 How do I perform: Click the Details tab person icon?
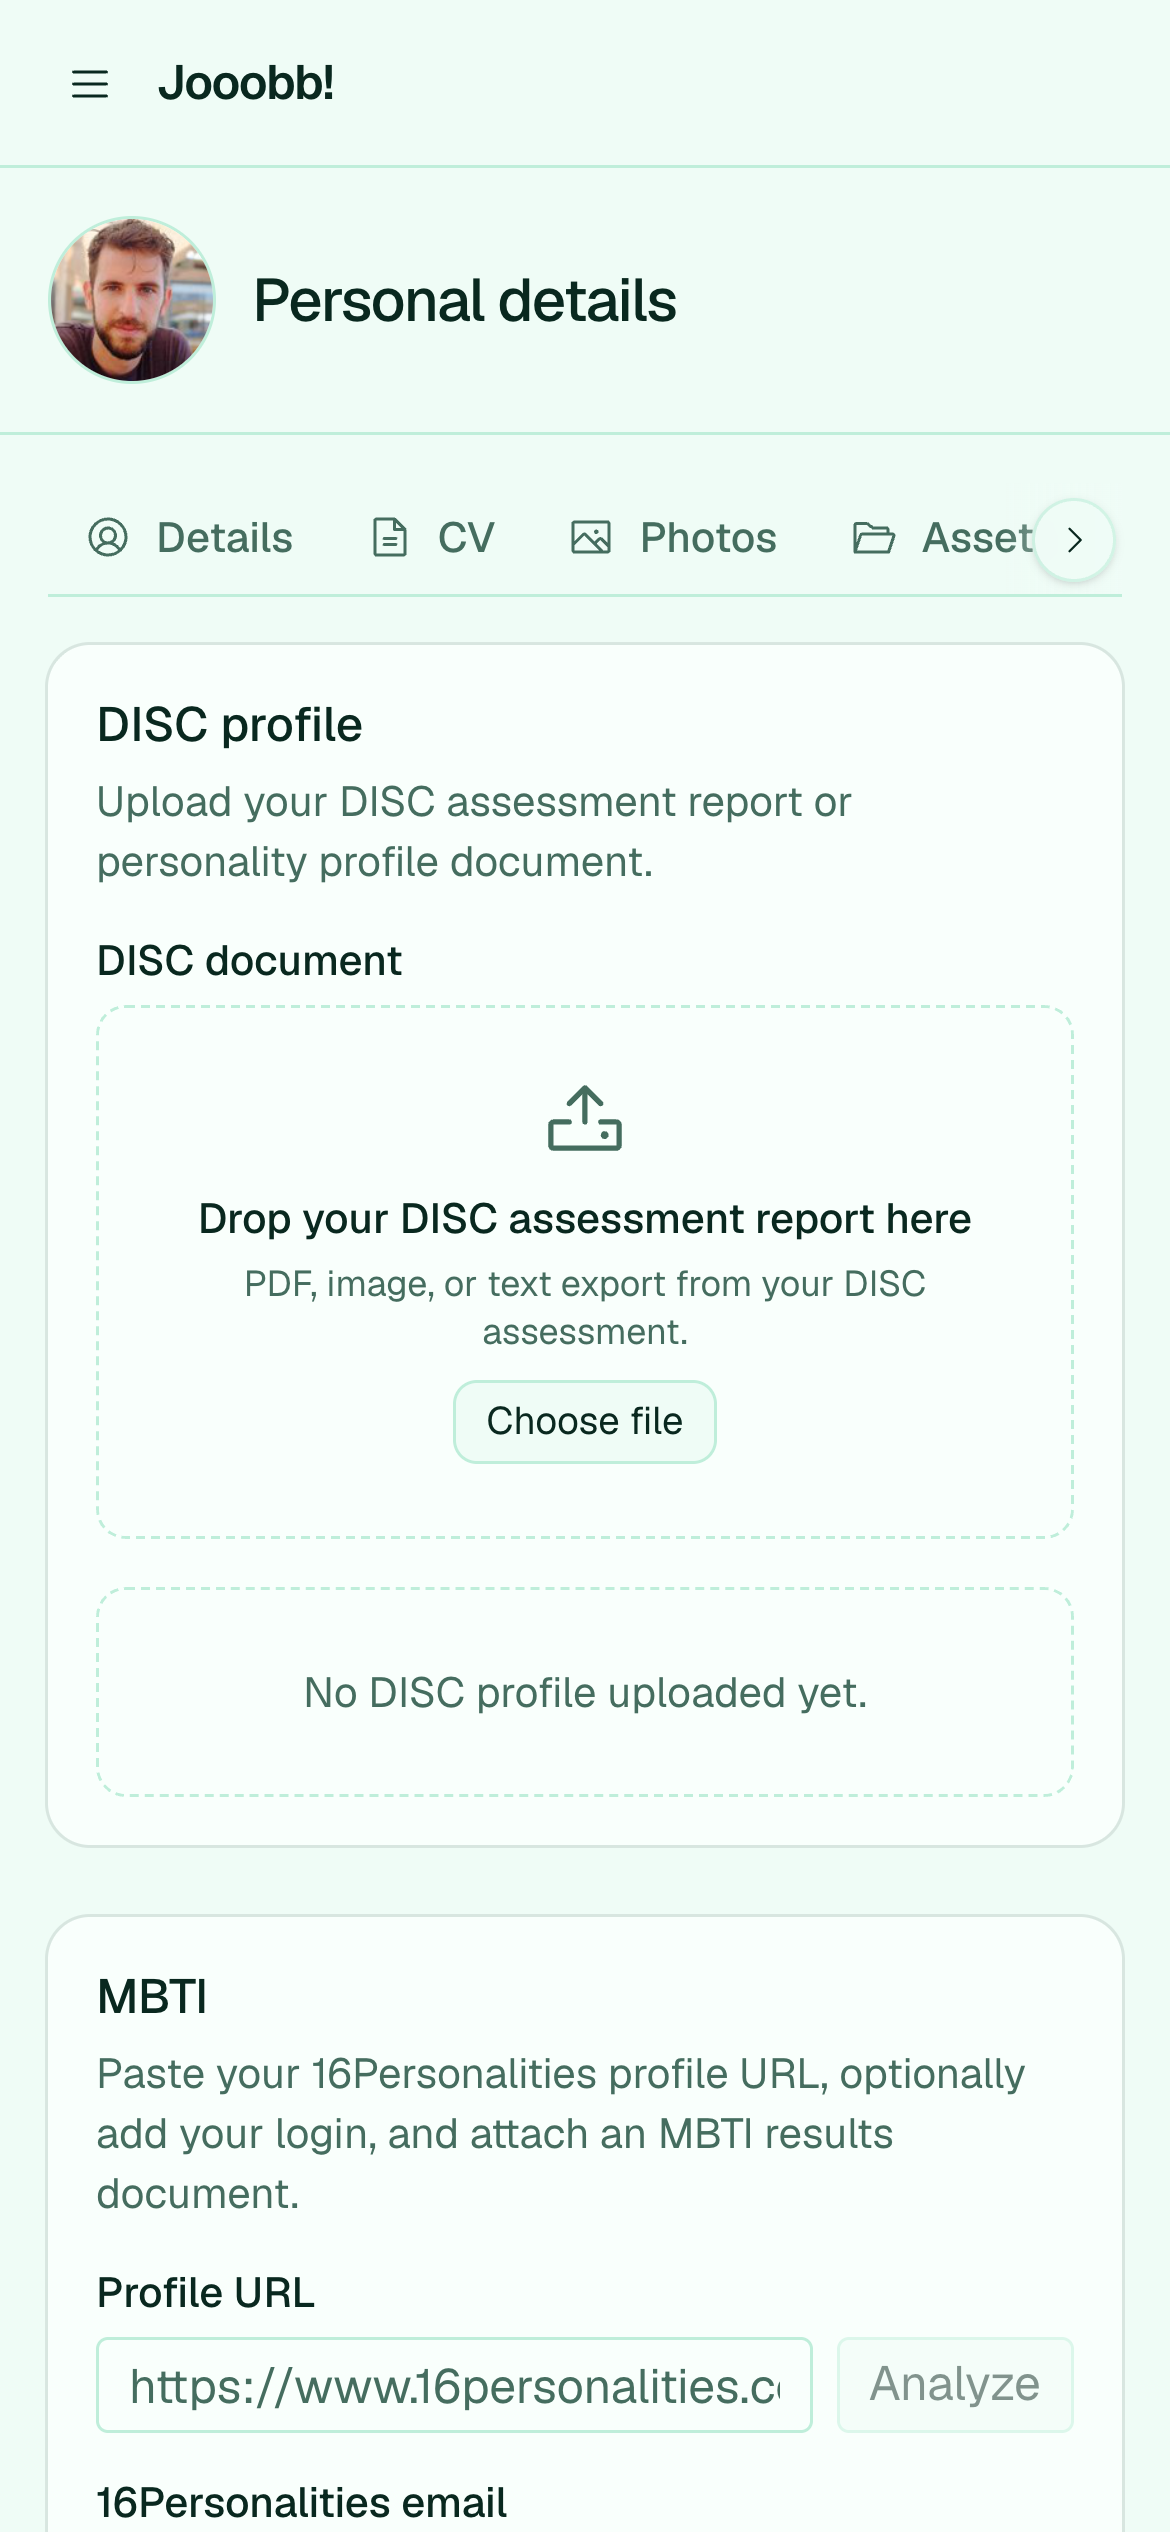(x=108, y=538)
